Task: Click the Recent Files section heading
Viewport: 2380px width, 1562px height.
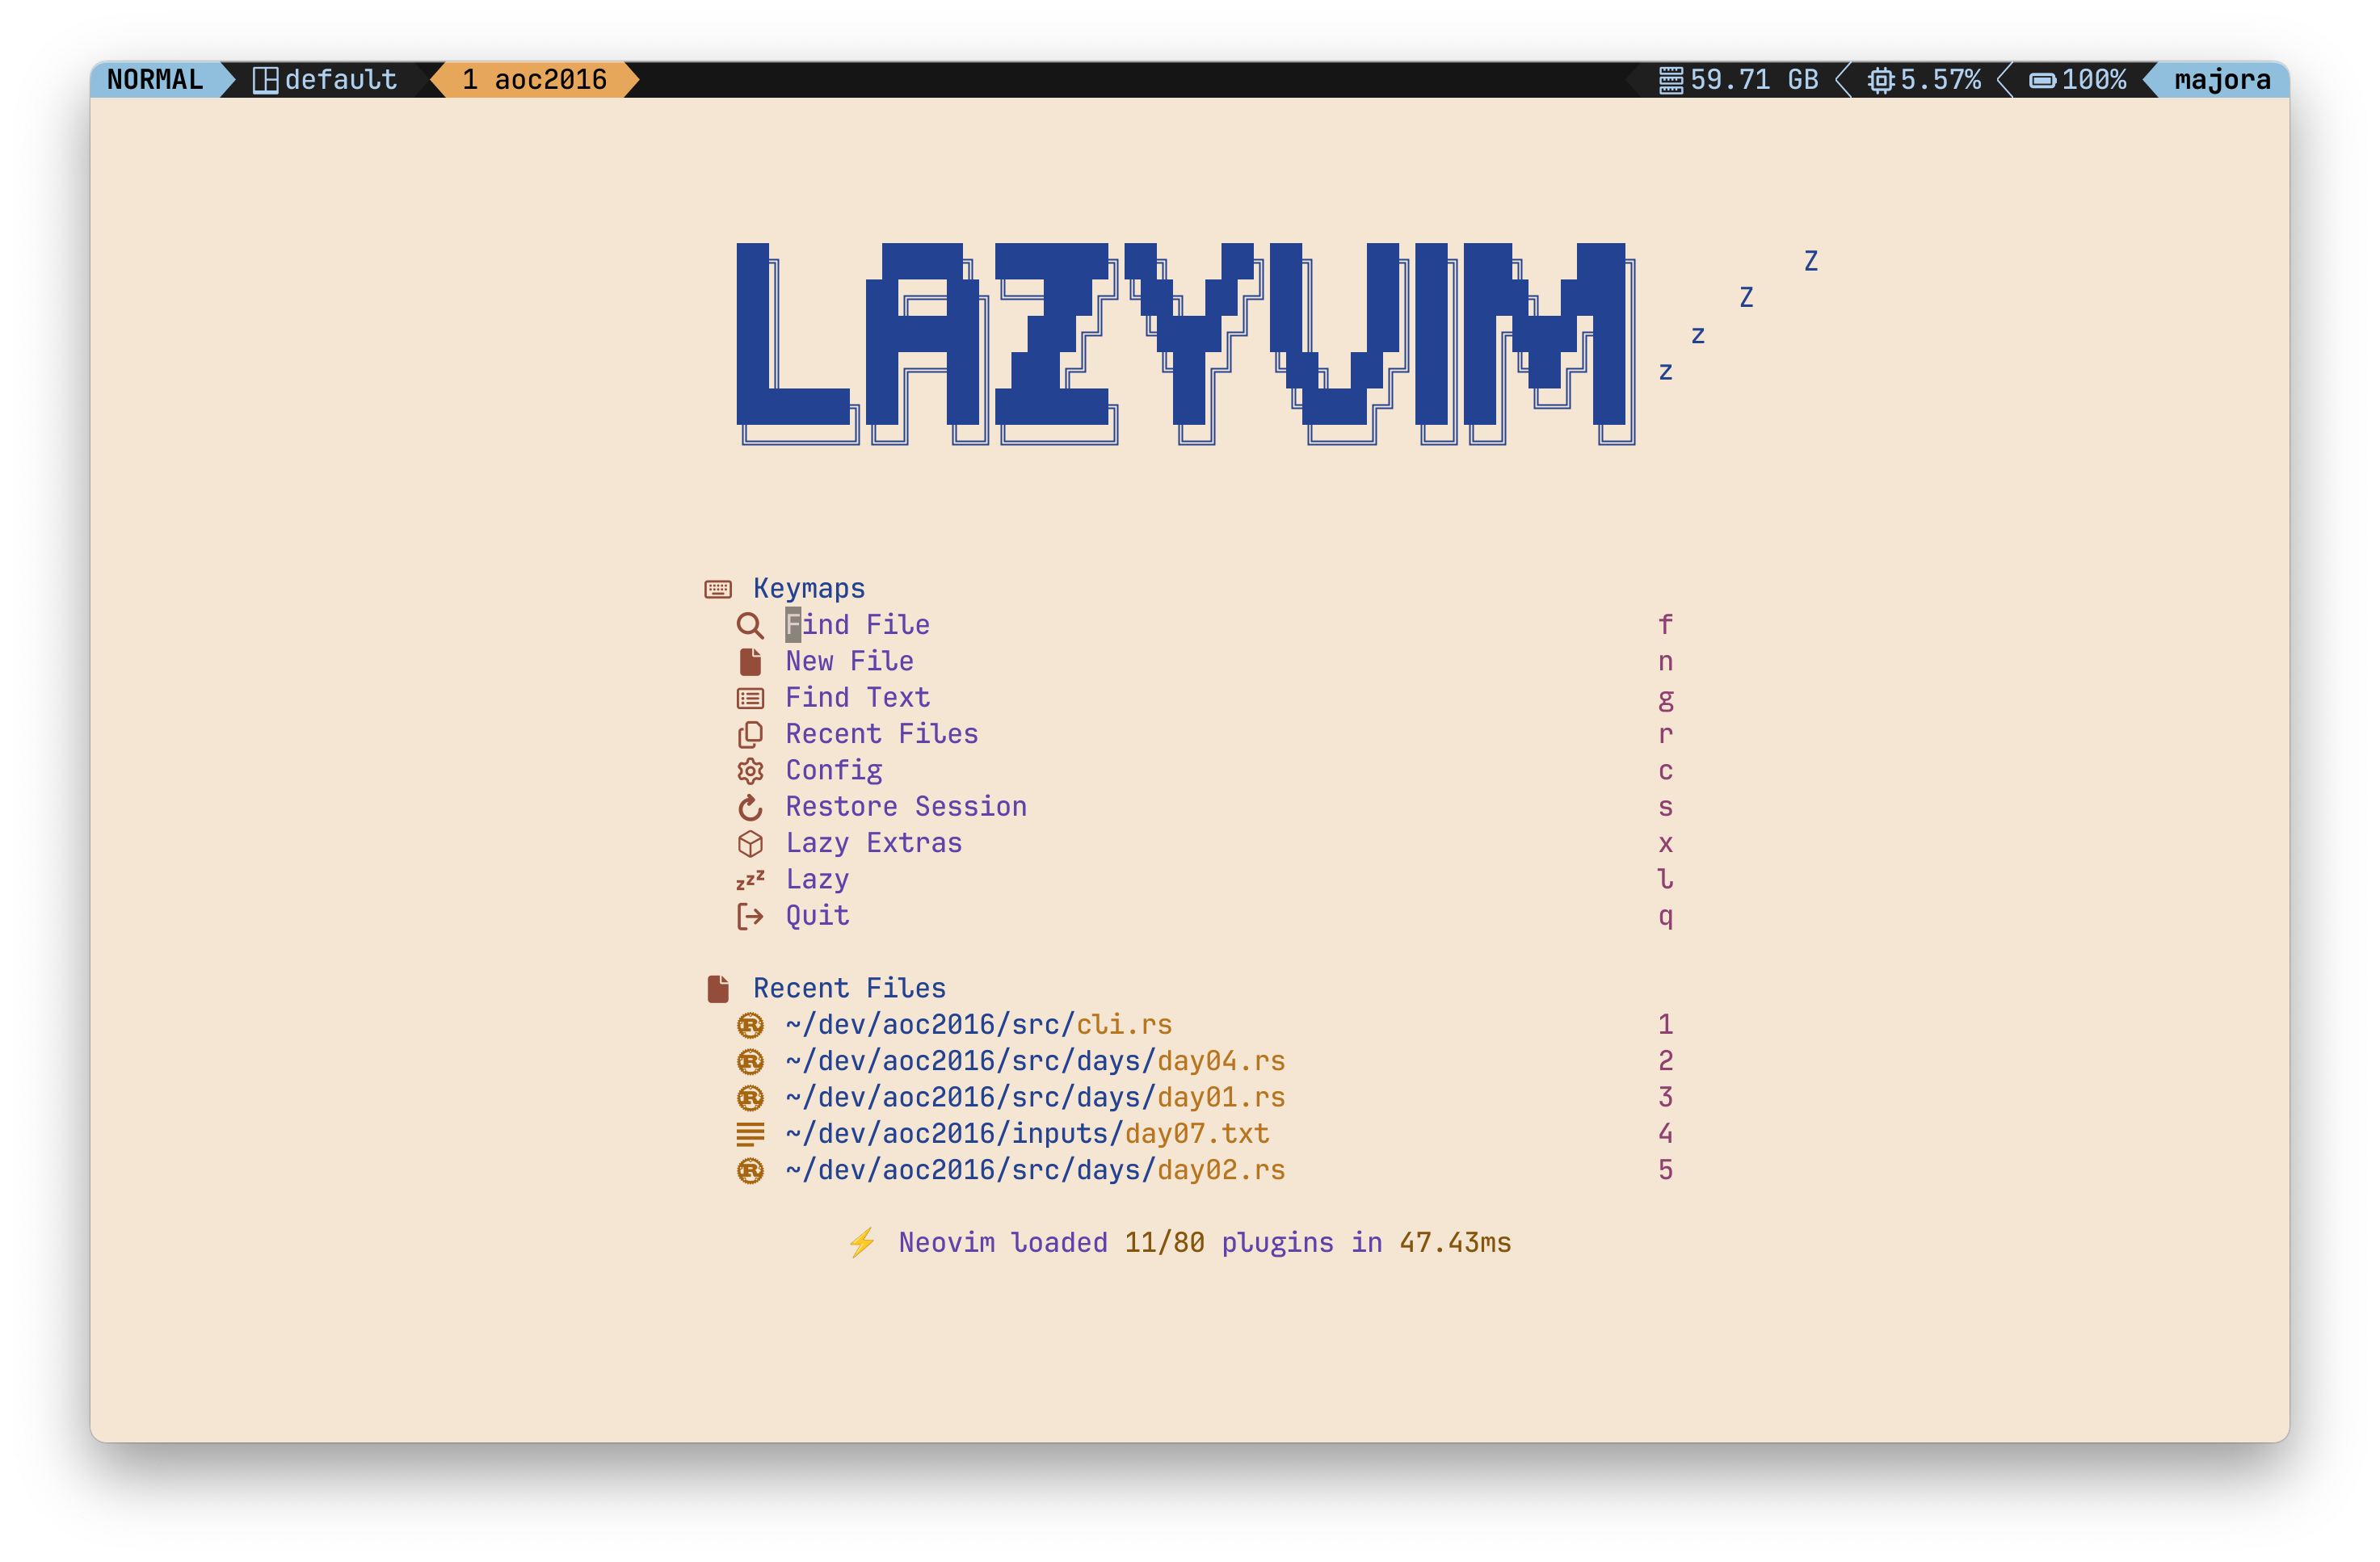Action: pyautogui.click(x=849, y=989)
